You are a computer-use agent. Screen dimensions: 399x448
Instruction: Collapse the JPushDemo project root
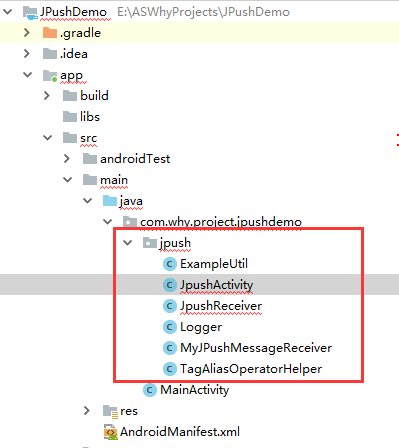pyautogui.click(x=7, y=12)
